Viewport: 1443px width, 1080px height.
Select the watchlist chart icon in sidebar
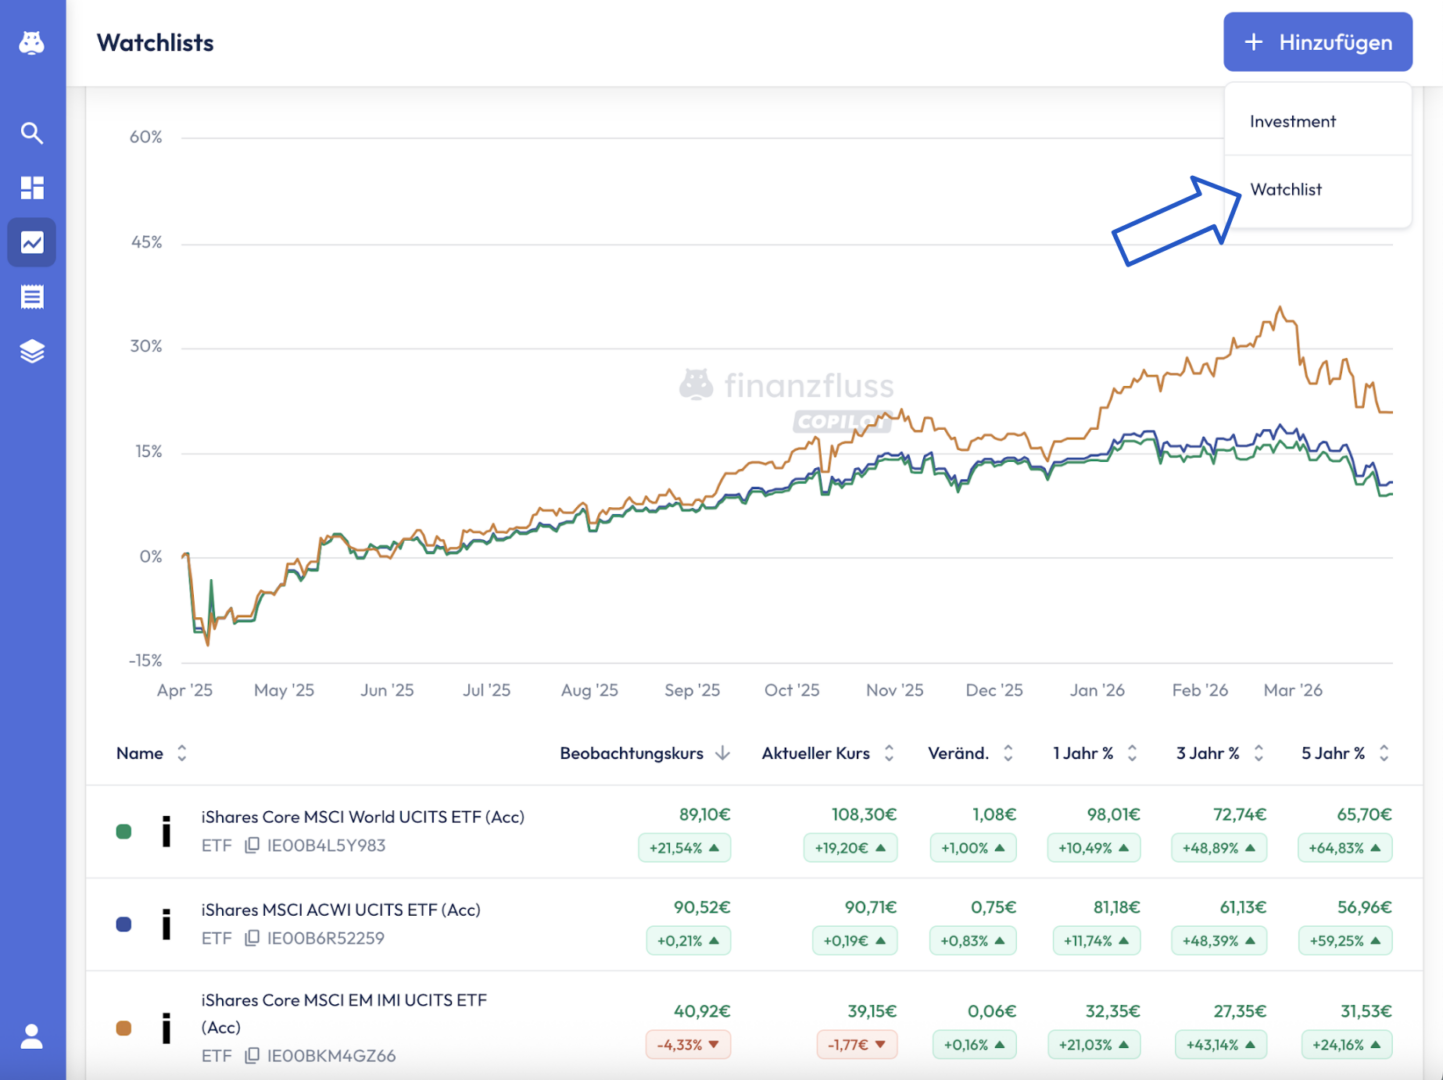pyautogui.click(x=32, y=243)
